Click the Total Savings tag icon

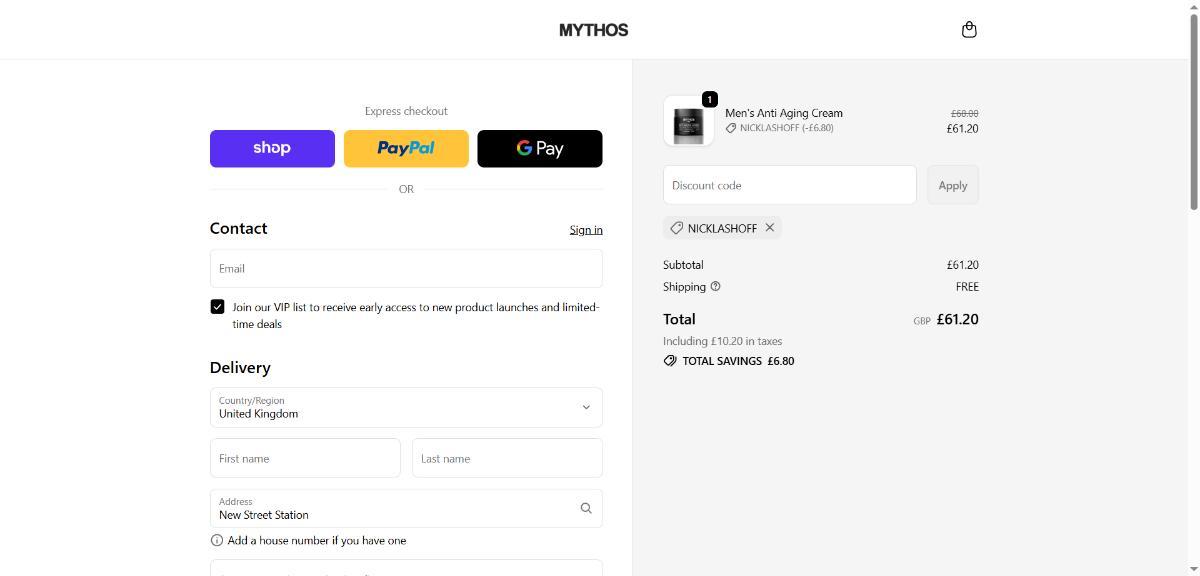[x=670, y=361]
